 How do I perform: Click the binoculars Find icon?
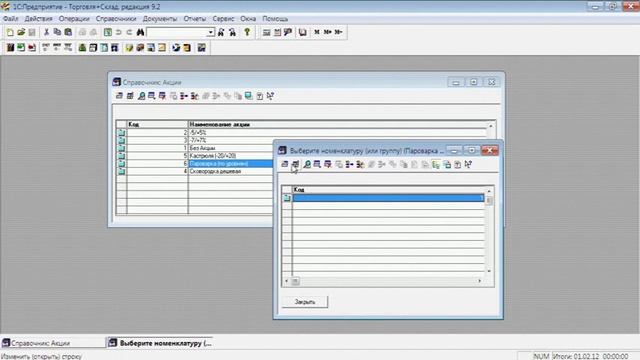click(x=140, y=32)
